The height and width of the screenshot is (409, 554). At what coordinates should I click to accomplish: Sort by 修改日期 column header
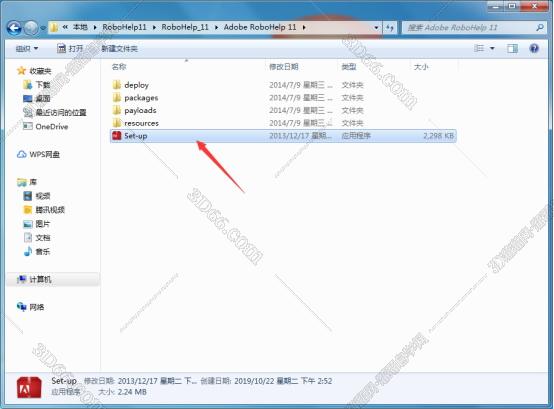click(x=283, y=66)
